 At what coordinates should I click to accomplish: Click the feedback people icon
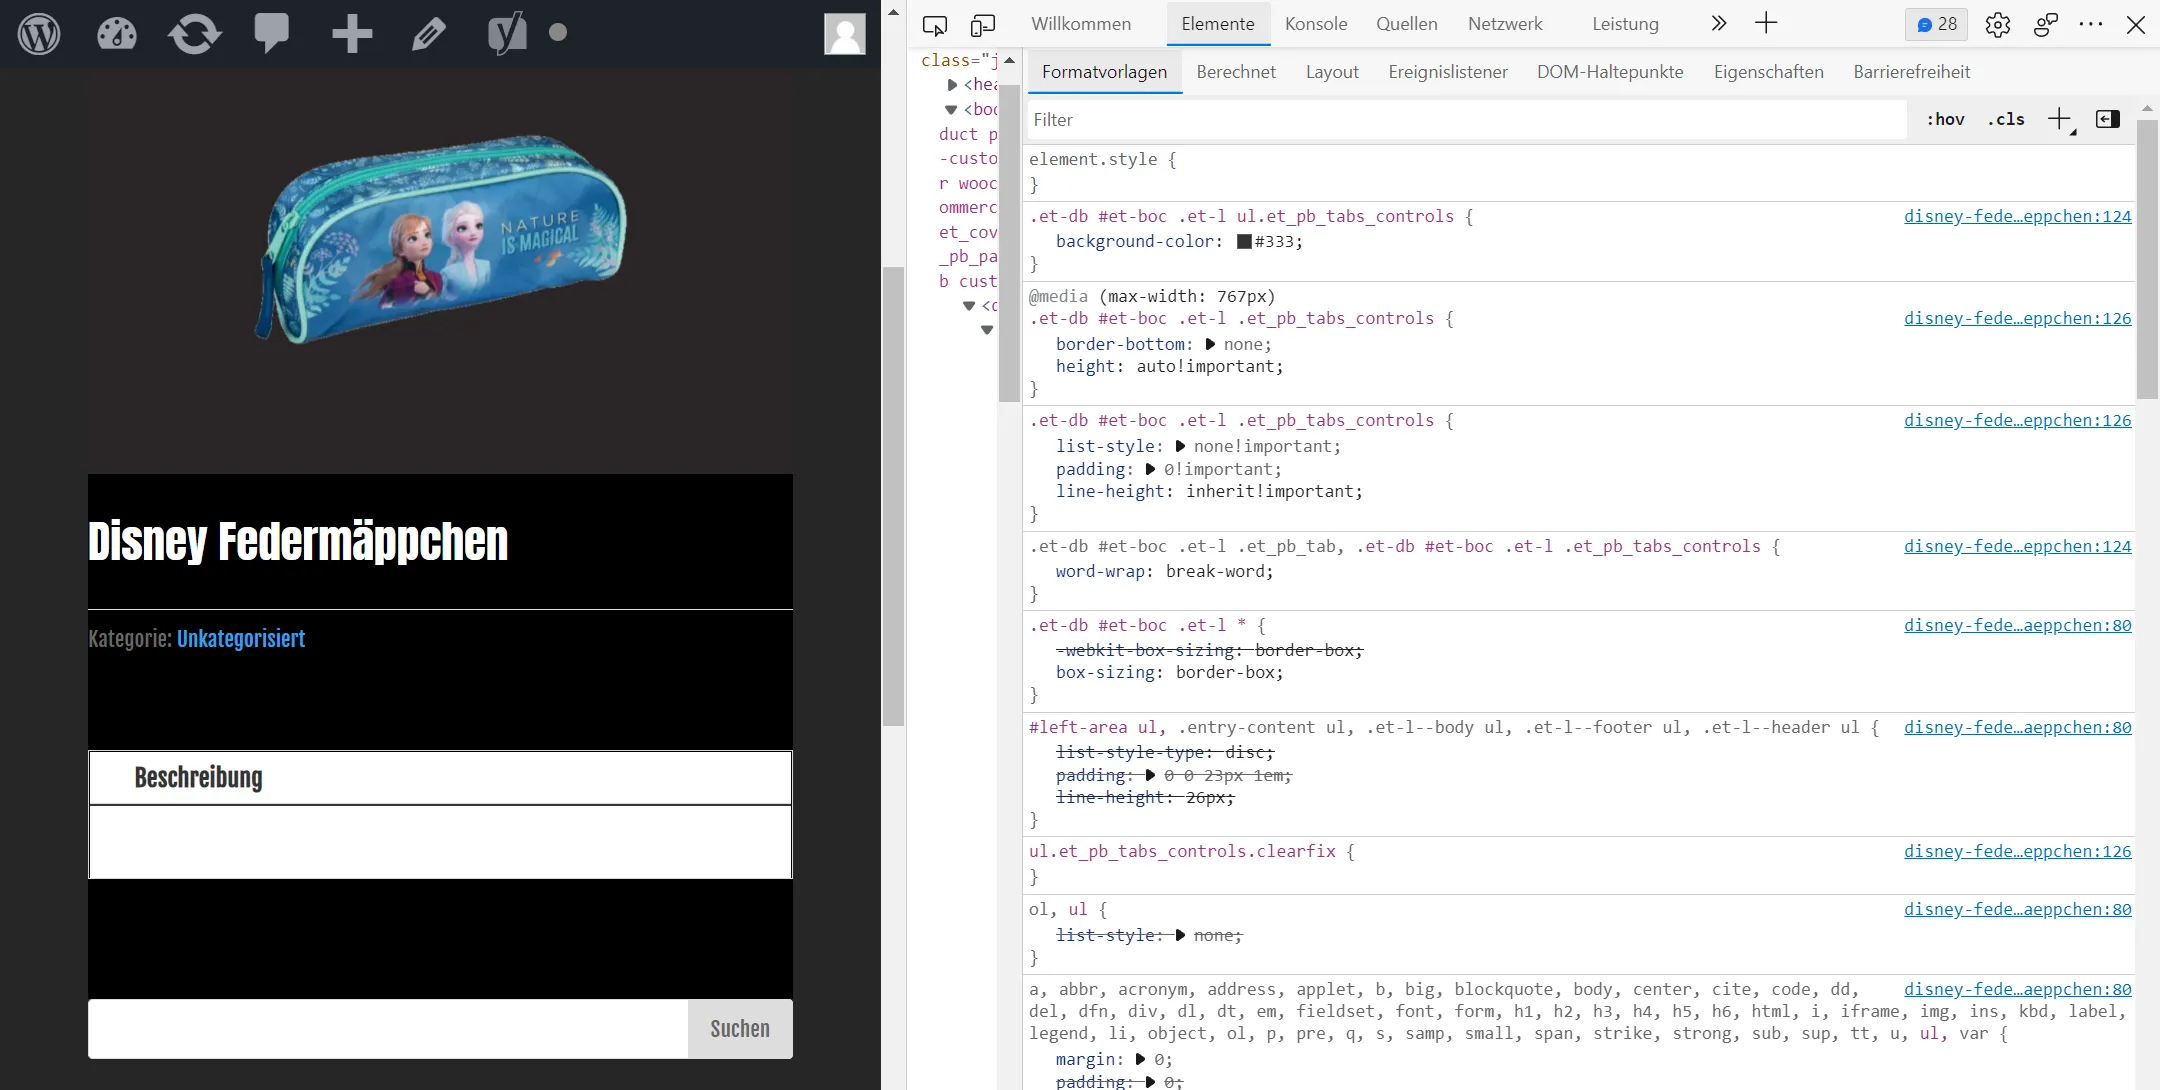2046,25
